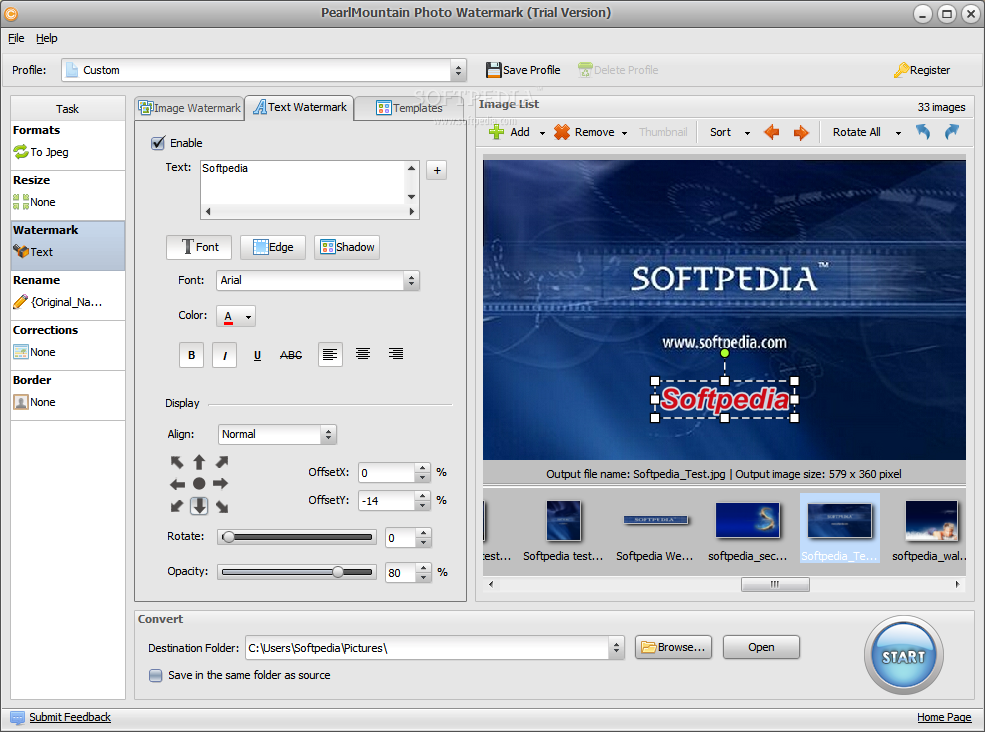Open the Edge settings button
The image size is (985, 732).
pyautogui.click(x=273, y=248)
